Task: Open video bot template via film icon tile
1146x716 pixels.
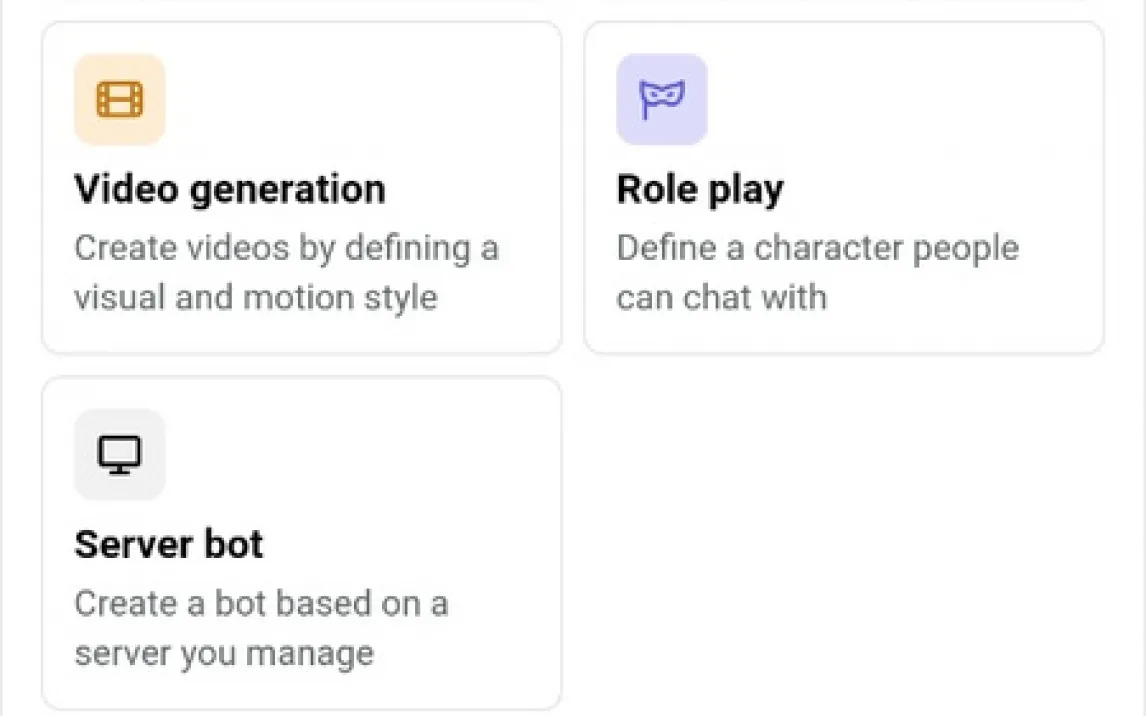Action: 120,99
